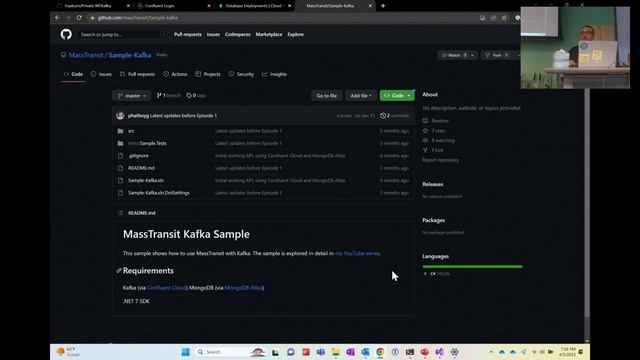Show hidden system tray icons chevron
640x360 pixels.
pos(491,352)
